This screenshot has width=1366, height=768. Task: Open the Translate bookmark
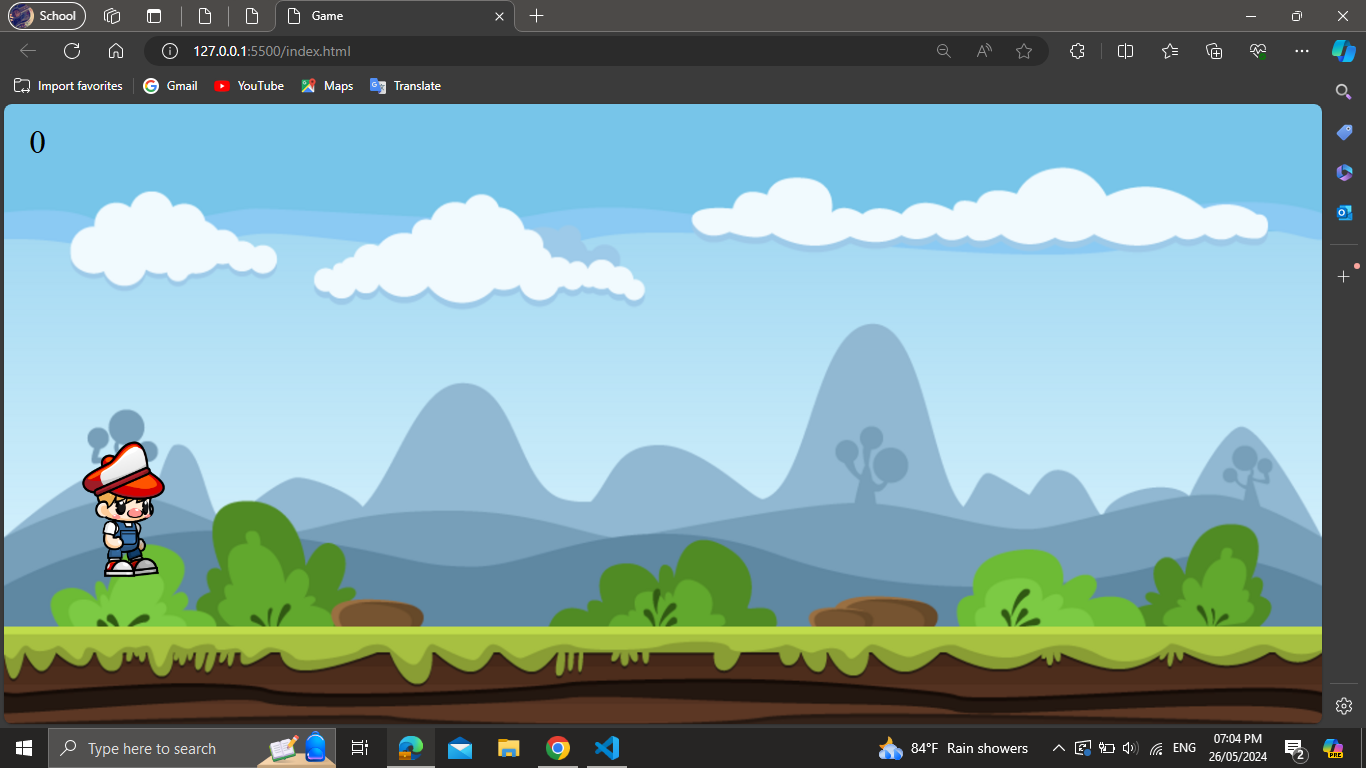pyautogui.click(x=405, y=86)
